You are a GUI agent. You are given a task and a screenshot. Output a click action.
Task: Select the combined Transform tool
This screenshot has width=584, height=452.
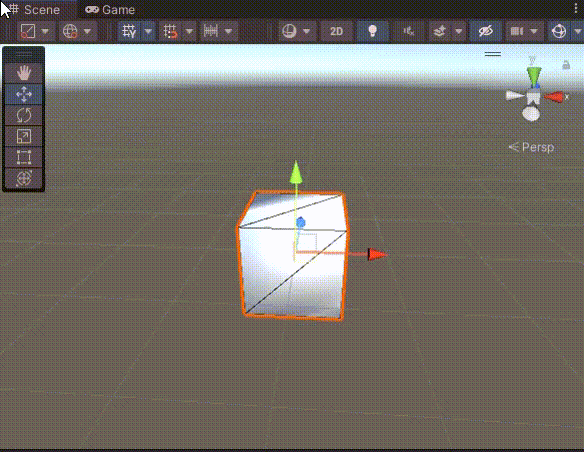pyautogui.click(x=24, y=178)
